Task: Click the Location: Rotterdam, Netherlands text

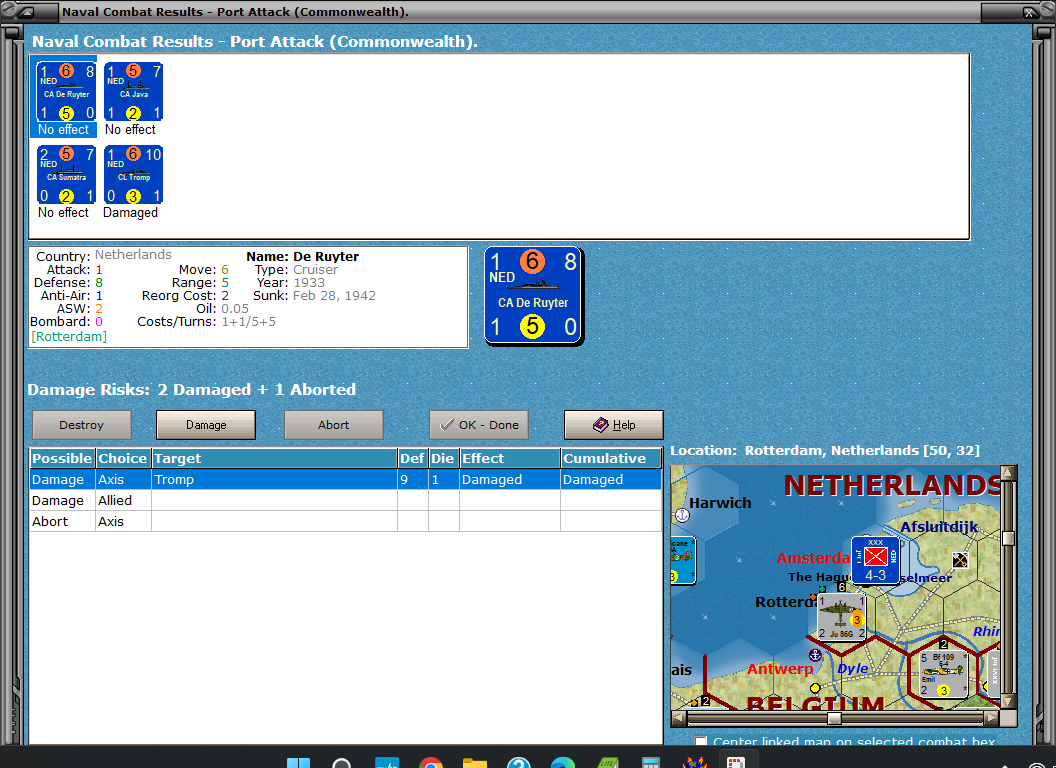Action: tap(825, 451)
